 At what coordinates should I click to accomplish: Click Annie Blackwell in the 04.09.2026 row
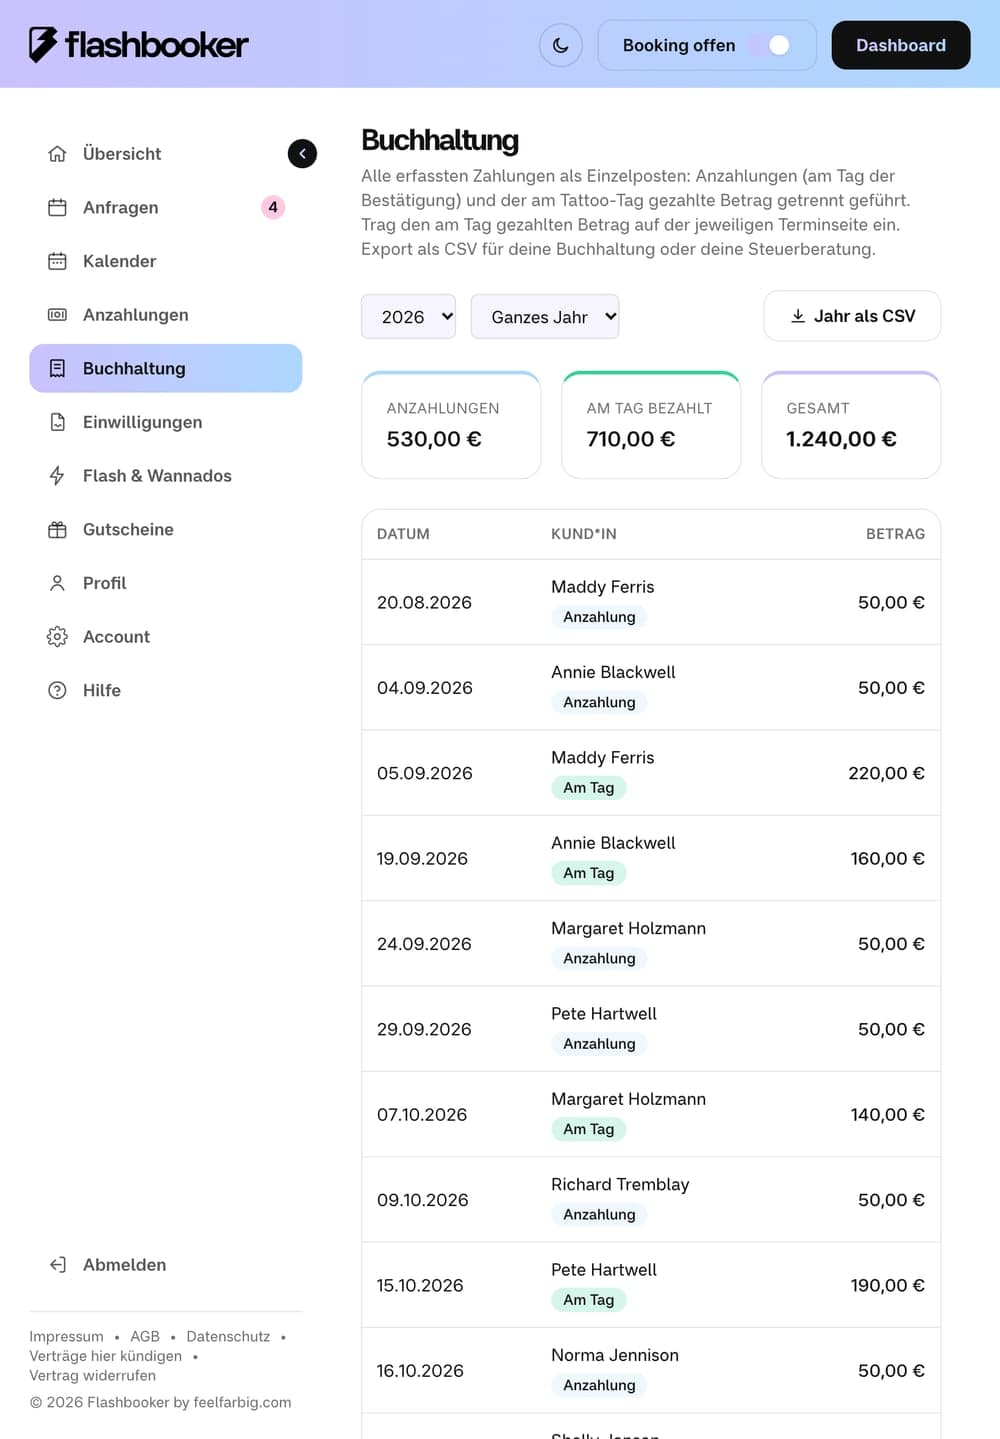(613, 672)
